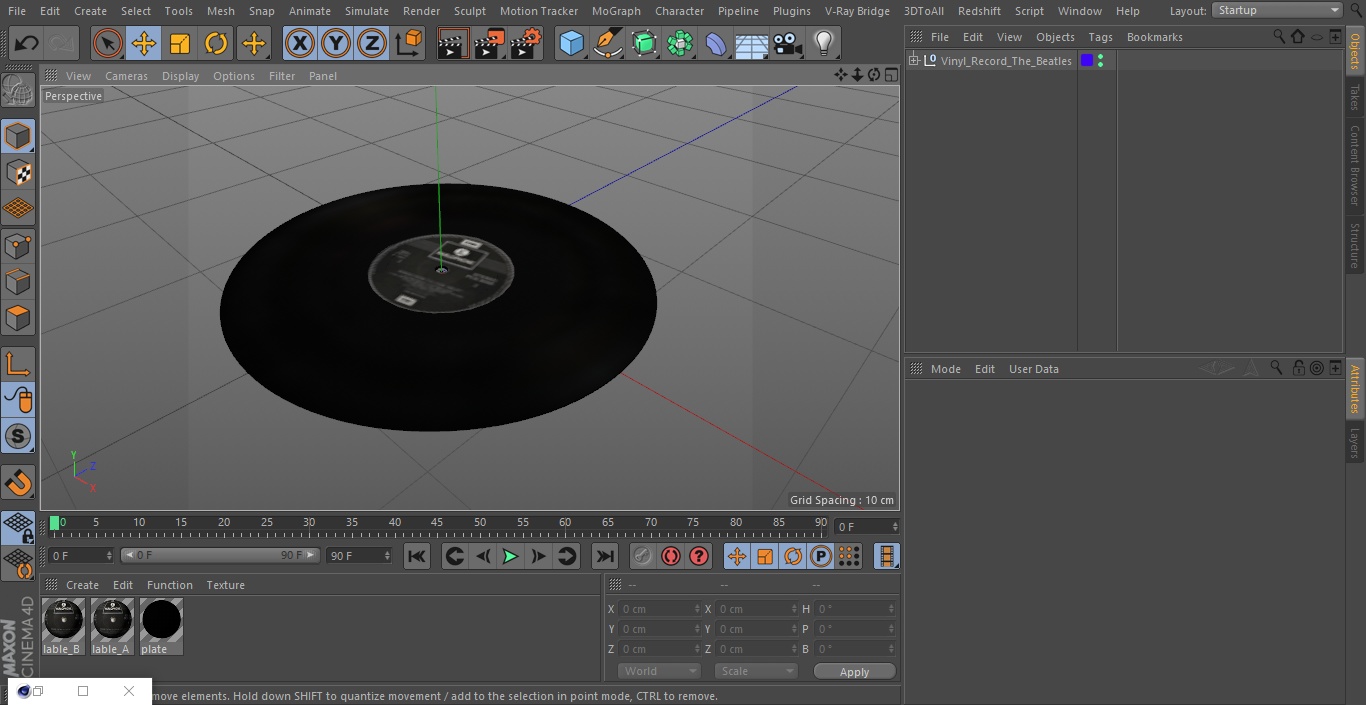1366x705 pixels.
Task: Open the spline Pen tool
Action: tap(608, 44)
